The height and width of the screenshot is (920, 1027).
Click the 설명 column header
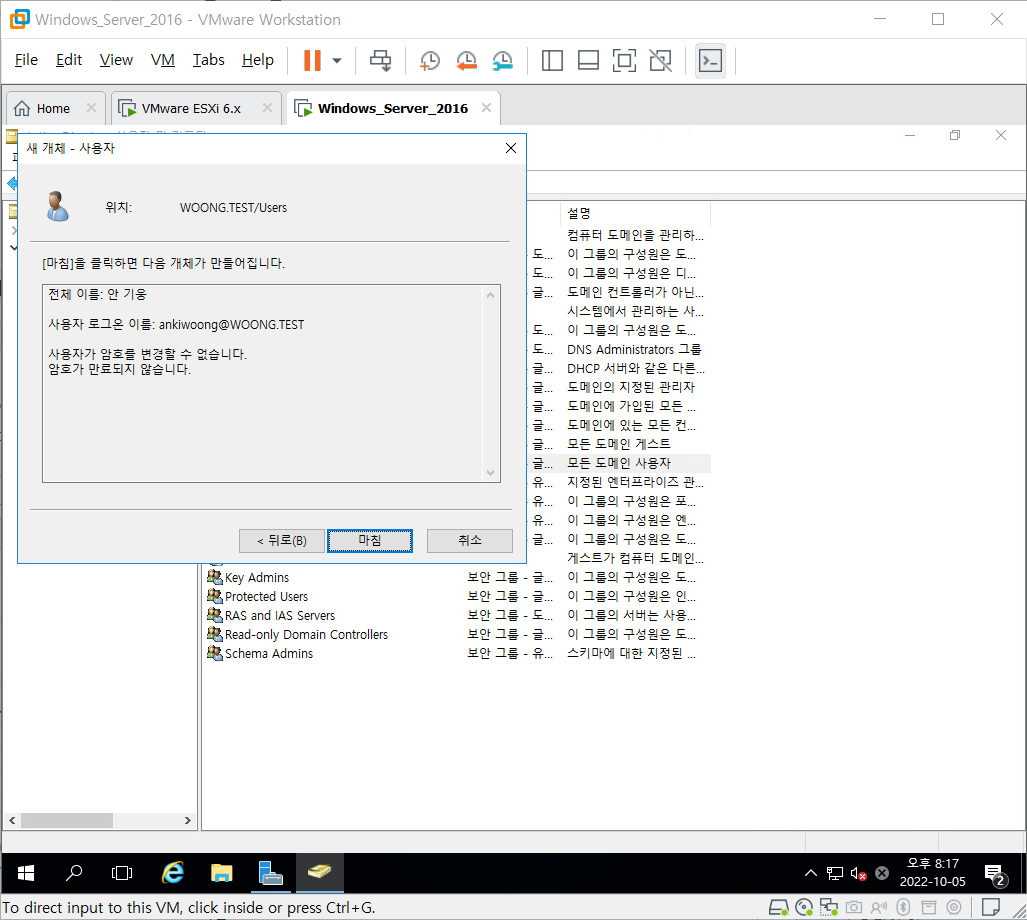[635, 213]
